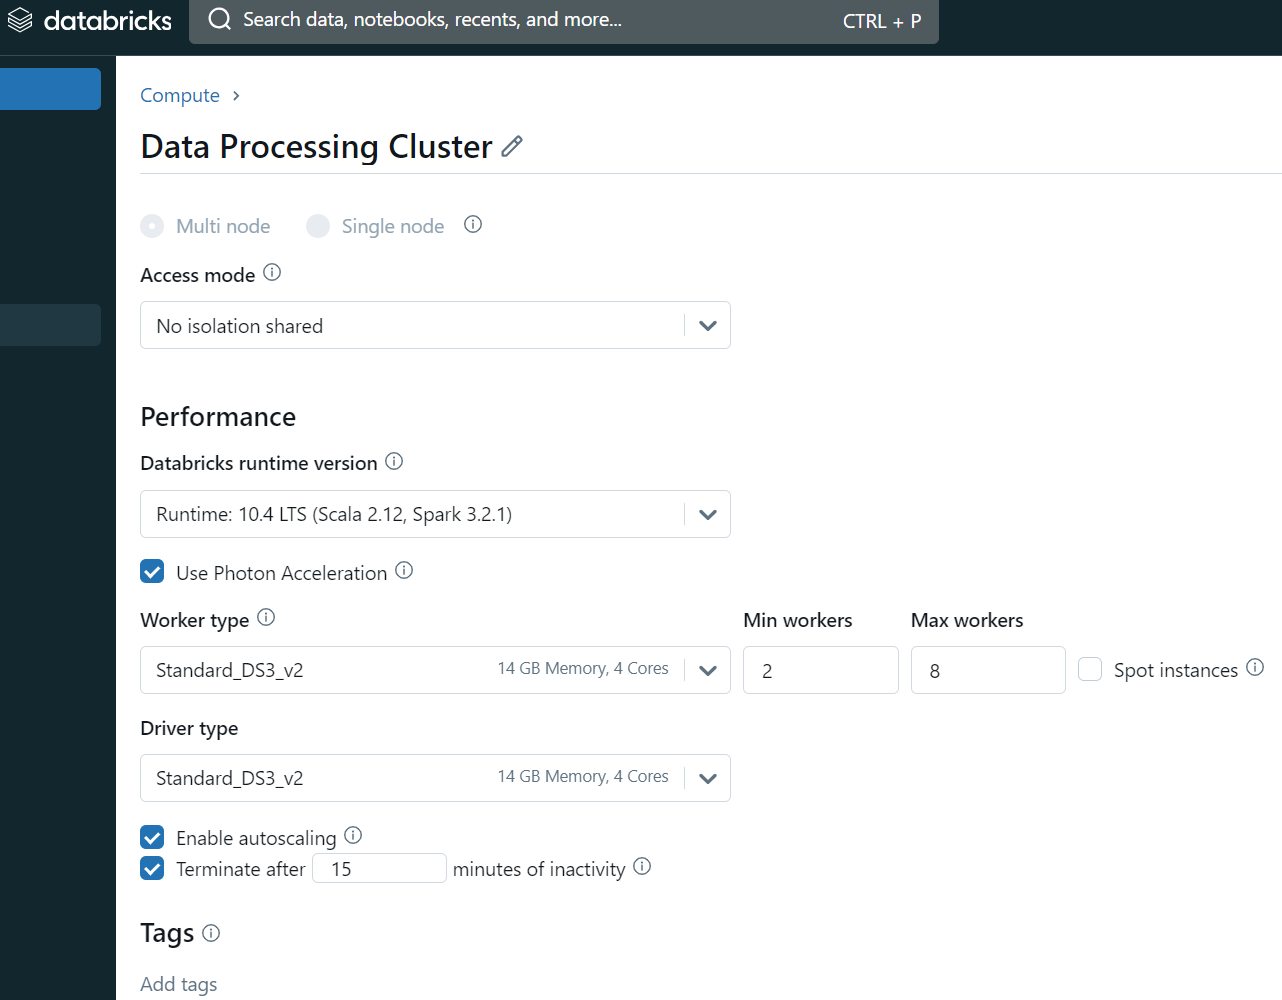The height and width of the screenshot is (1000, 1282).
Task: Click the search magnifier icon
Action: coord(220,20)
